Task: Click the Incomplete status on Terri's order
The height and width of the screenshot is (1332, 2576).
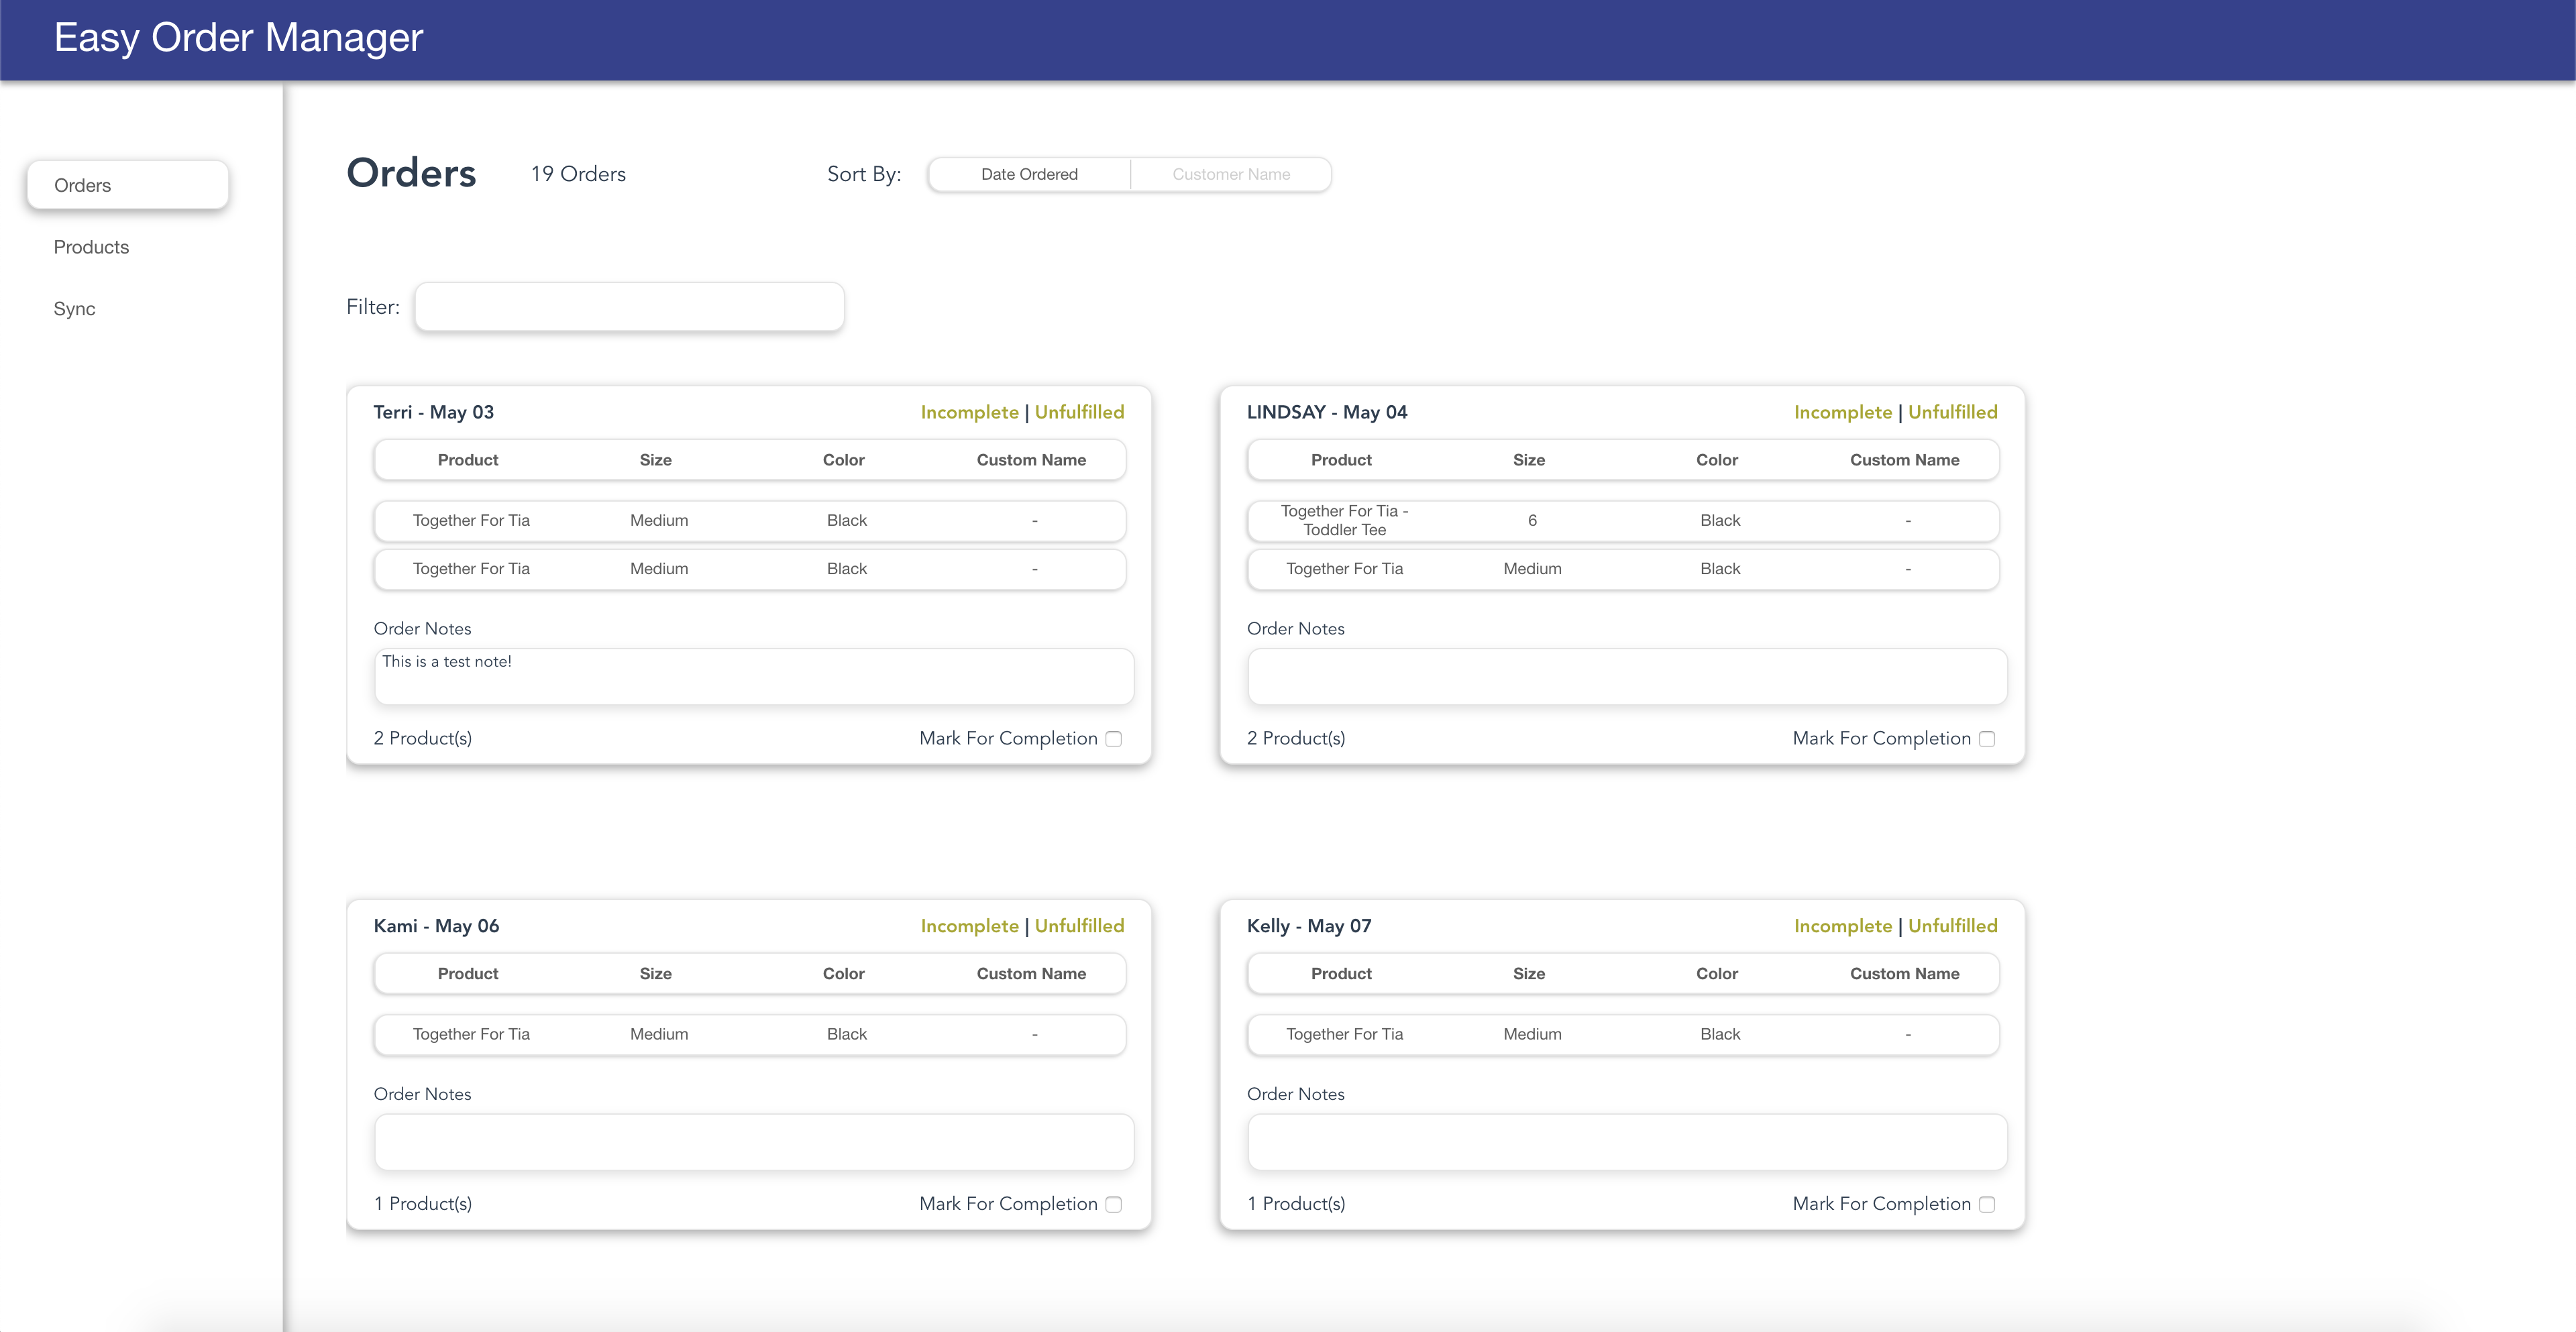Action: pos(969,412)
